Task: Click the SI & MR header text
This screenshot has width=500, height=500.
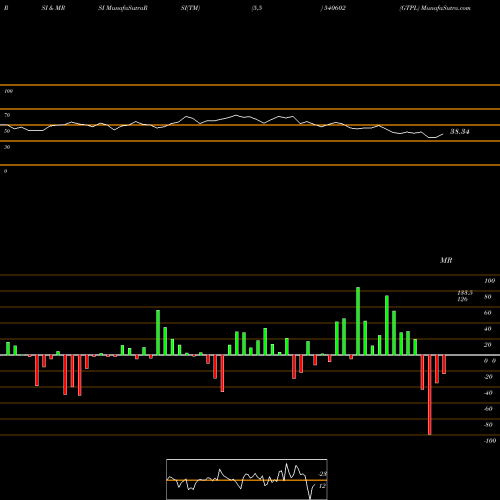Action: pos(53,8)
